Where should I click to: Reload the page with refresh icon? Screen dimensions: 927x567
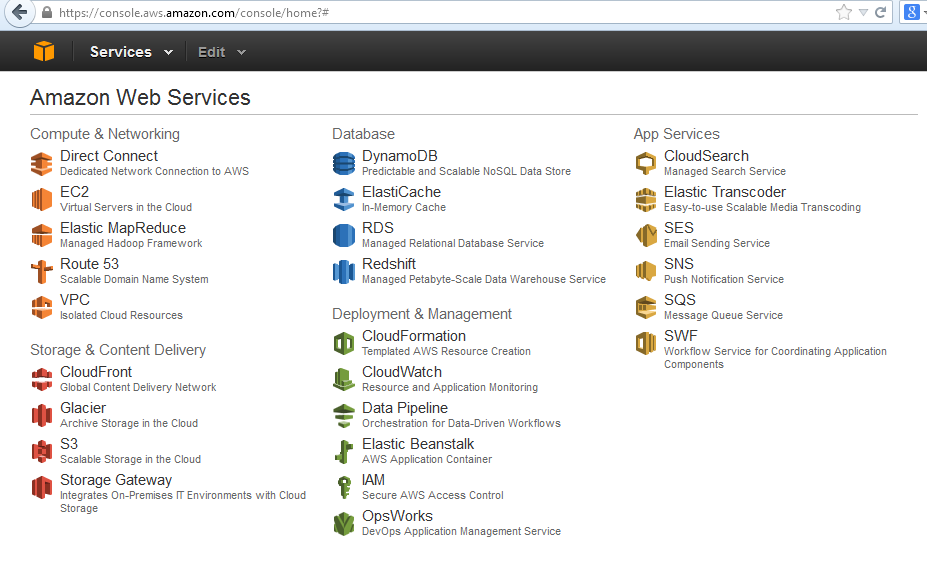click(880, 12)
